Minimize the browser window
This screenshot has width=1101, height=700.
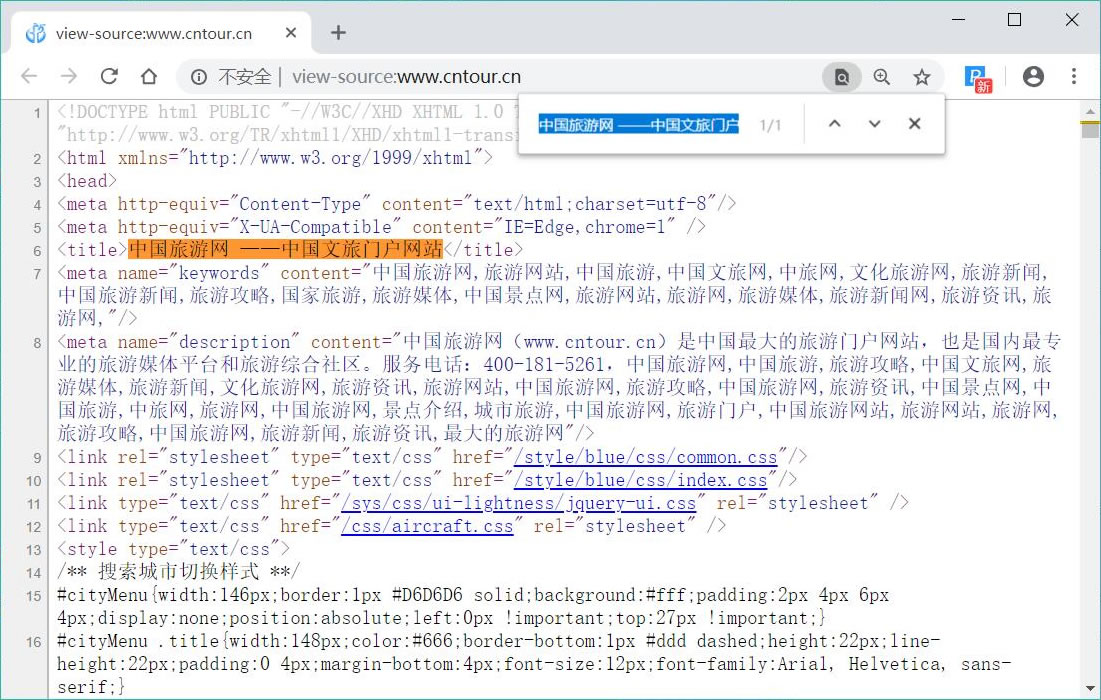click(x=960, y=20)
